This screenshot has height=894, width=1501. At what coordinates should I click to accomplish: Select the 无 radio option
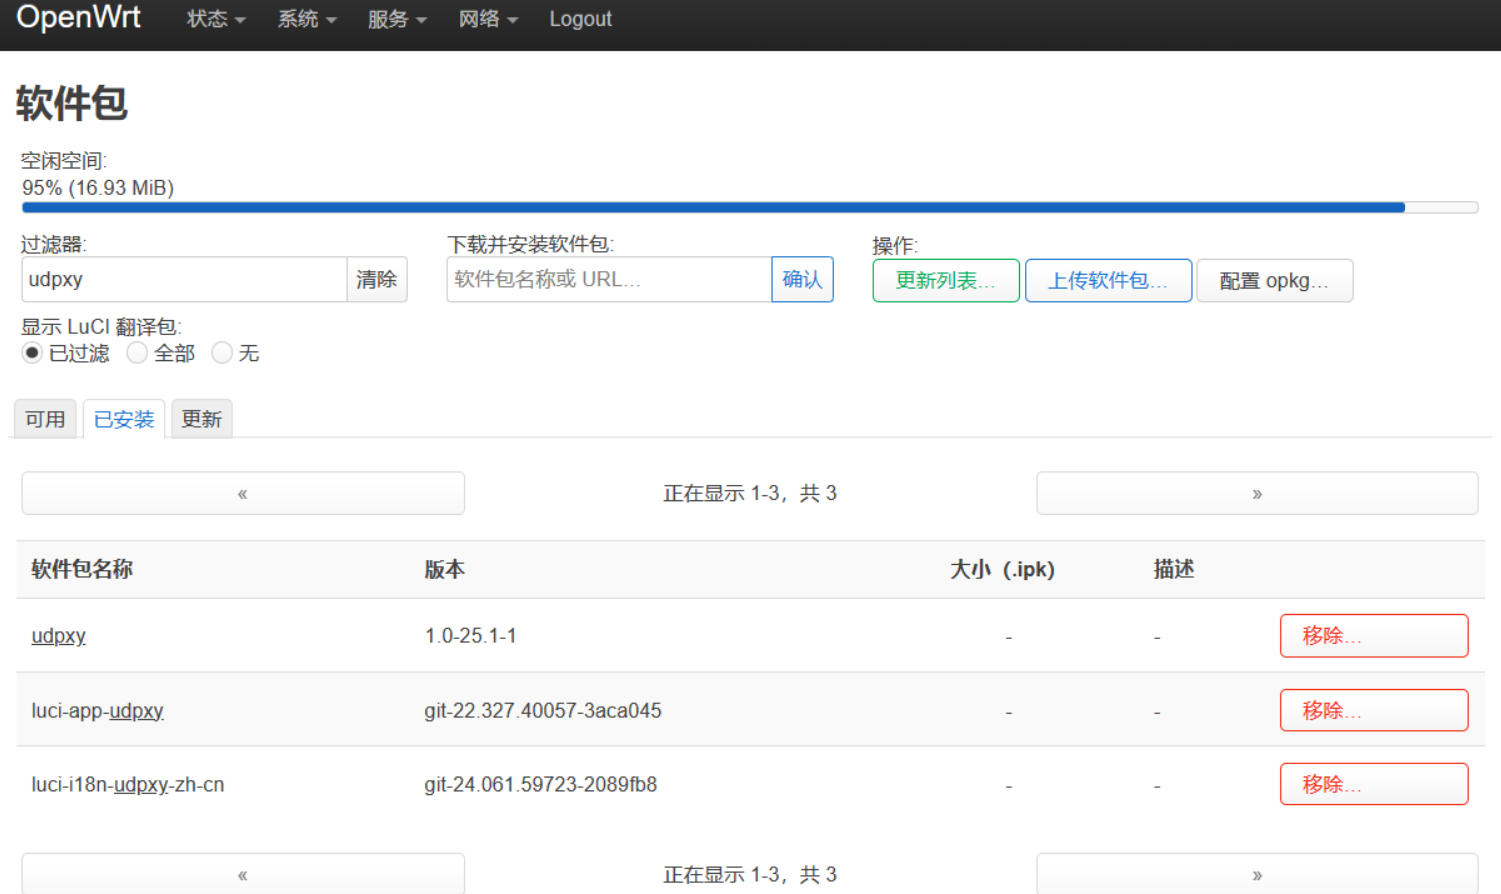coord(222,353)
